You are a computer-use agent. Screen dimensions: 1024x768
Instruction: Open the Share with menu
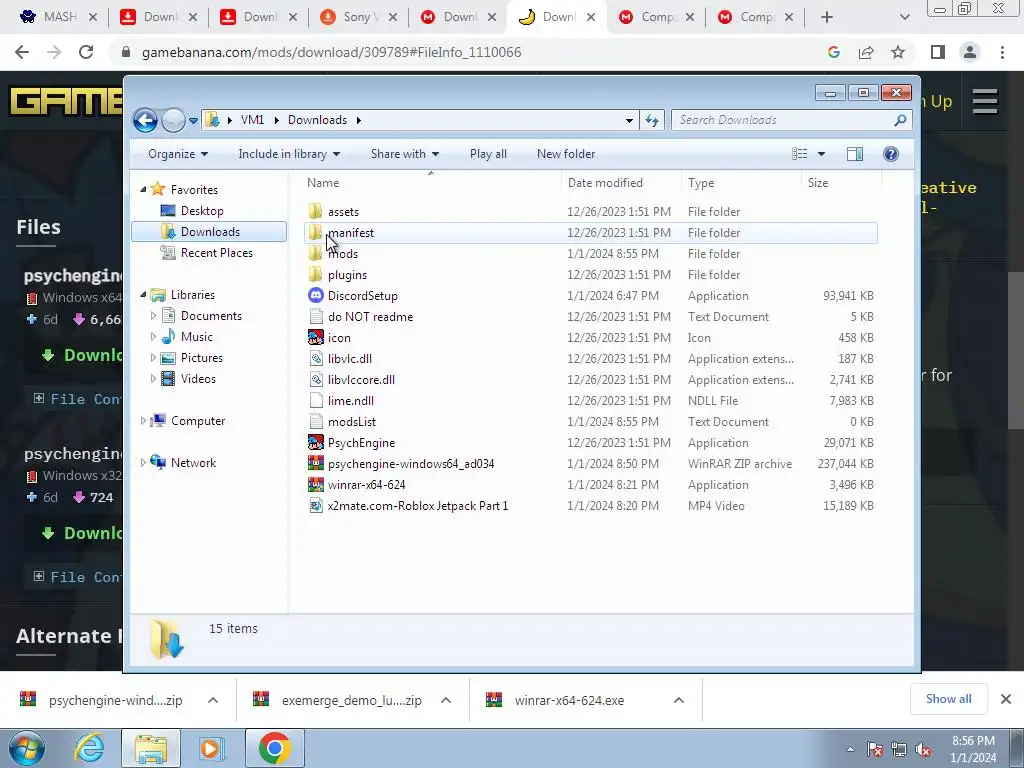tap(405, 154)
